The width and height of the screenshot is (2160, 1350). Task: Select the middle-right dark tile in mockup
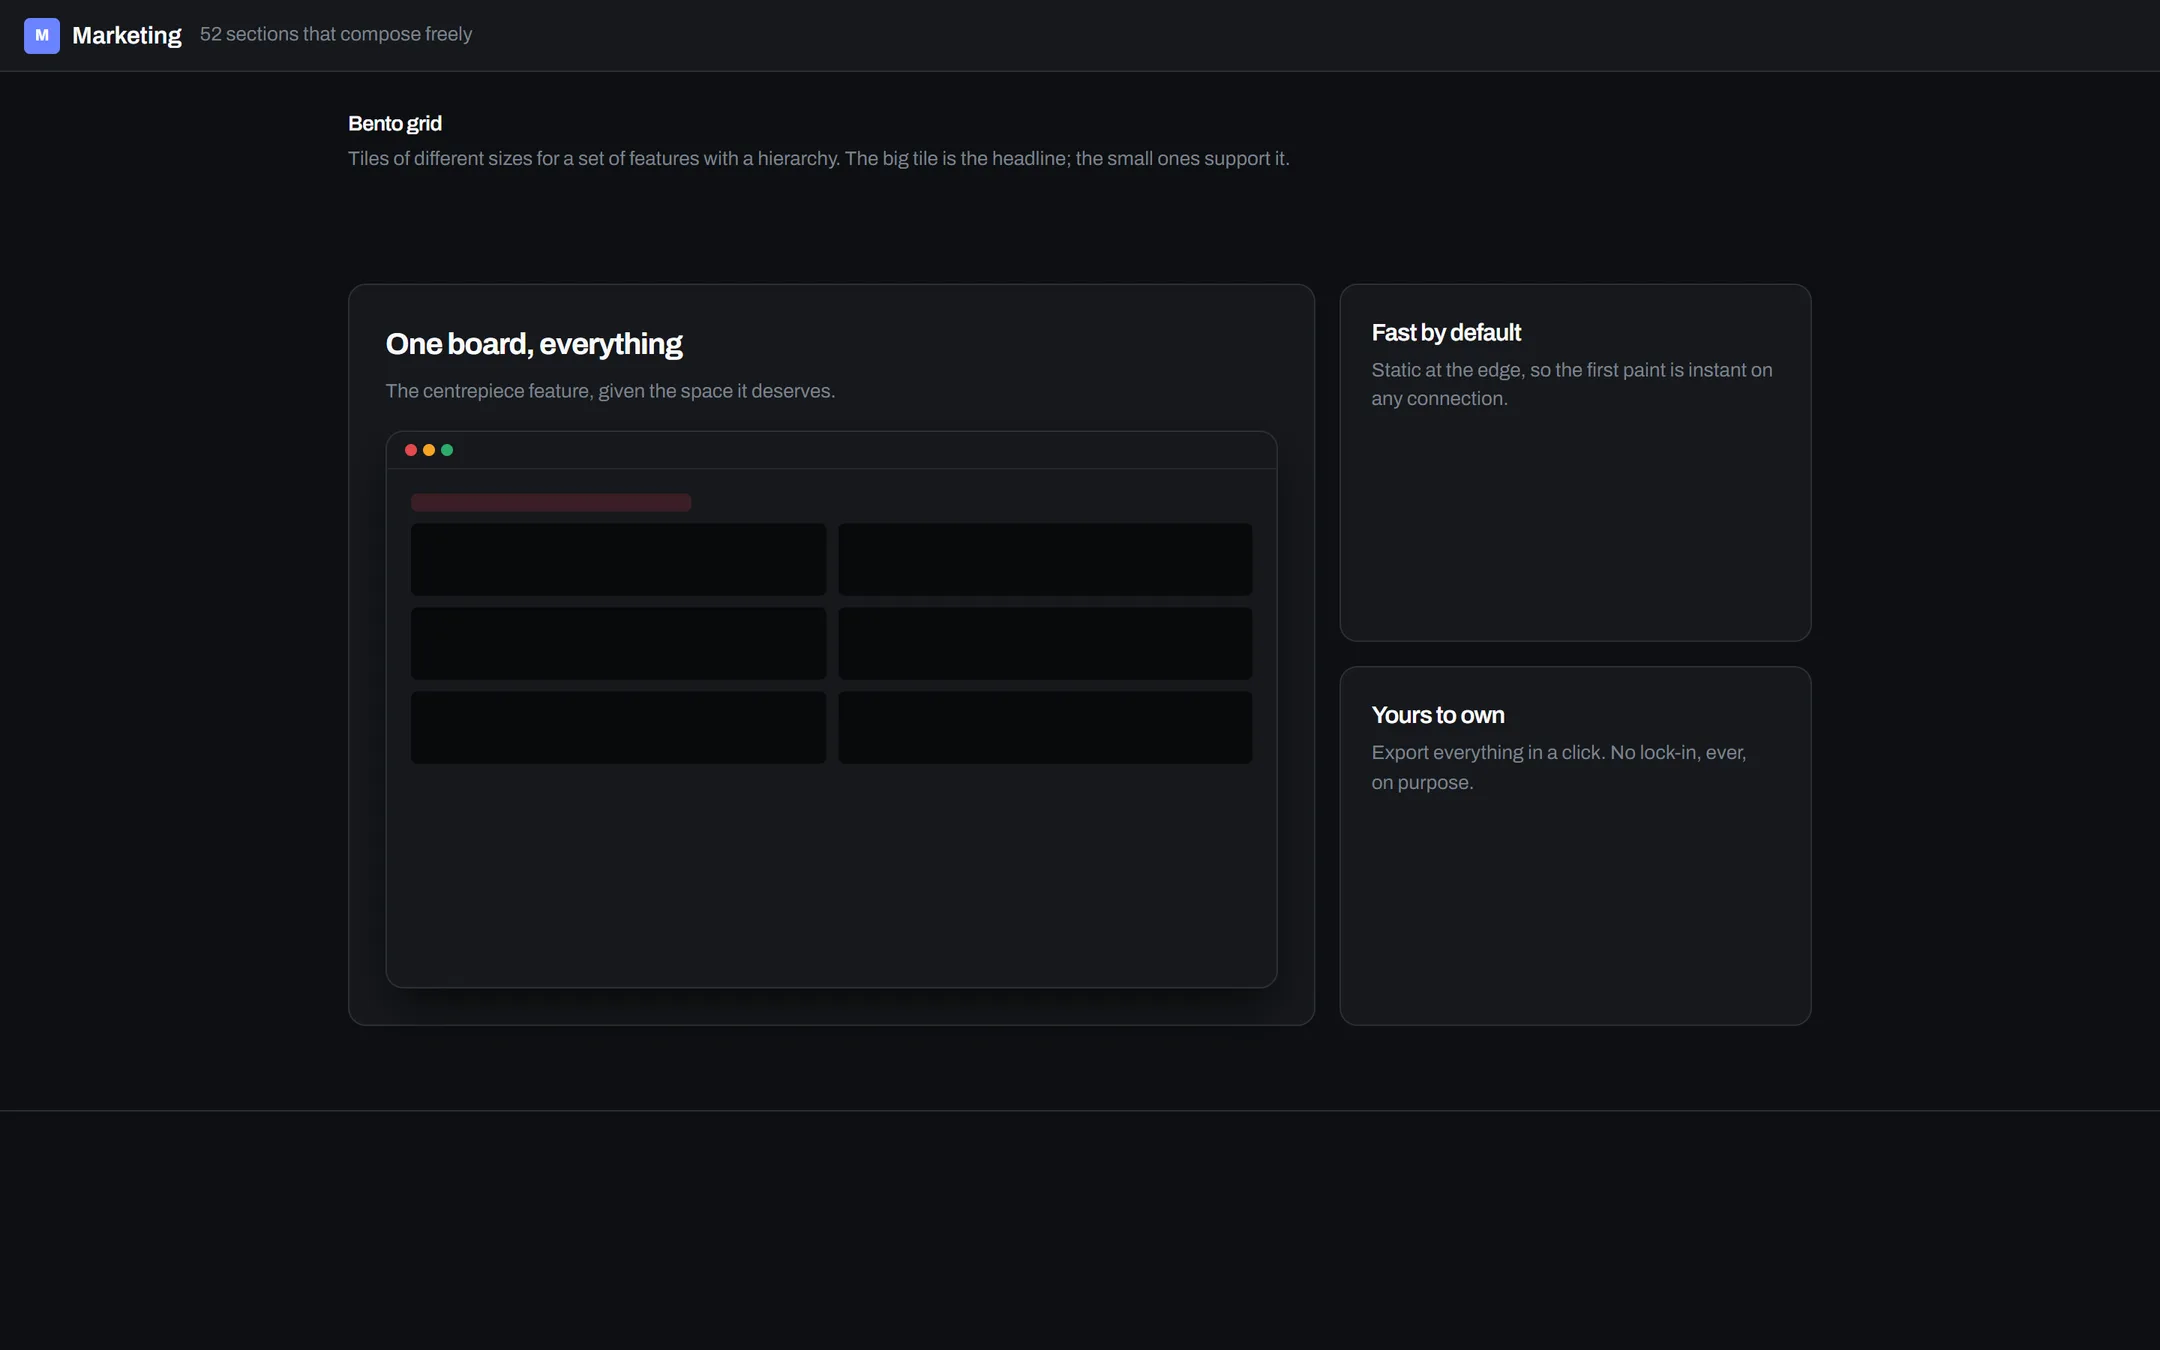point(1045,643)
